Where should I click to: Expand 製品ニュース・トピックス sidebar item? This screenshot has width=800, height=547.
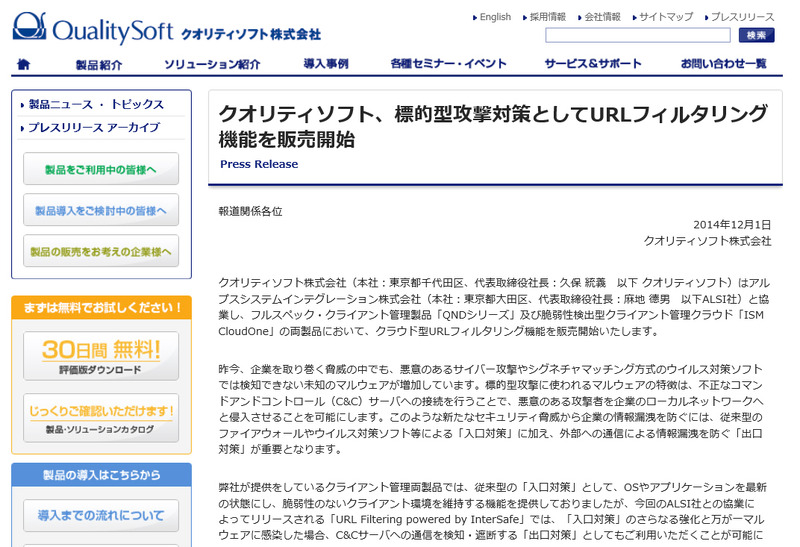click(x=96, y=104)
